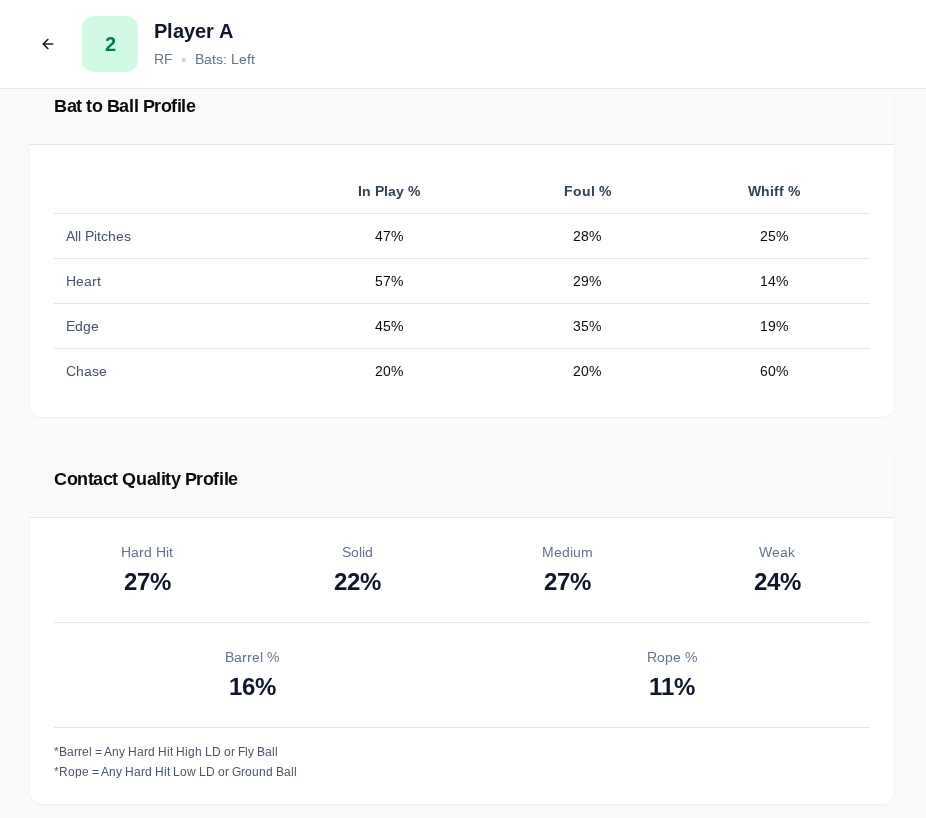Screen dimensions: 926x818
Task: Click the Solid 22% value
Action: (x=357, y=582)
